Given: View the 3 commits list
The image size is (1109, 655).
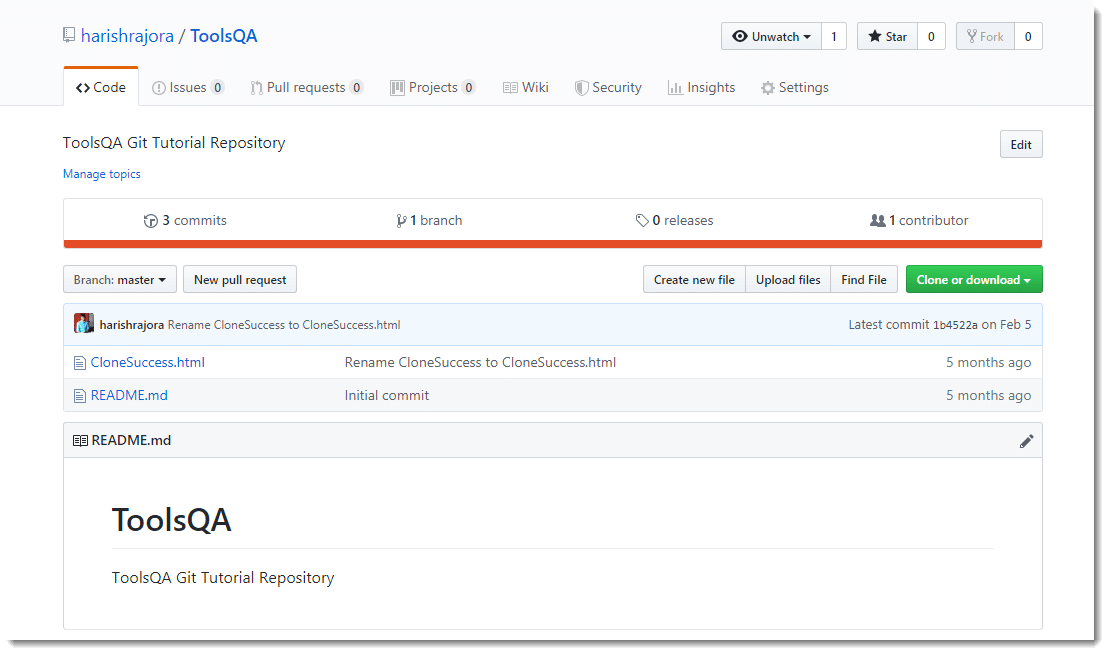Looking at the screenshot, I should [185, 221].
